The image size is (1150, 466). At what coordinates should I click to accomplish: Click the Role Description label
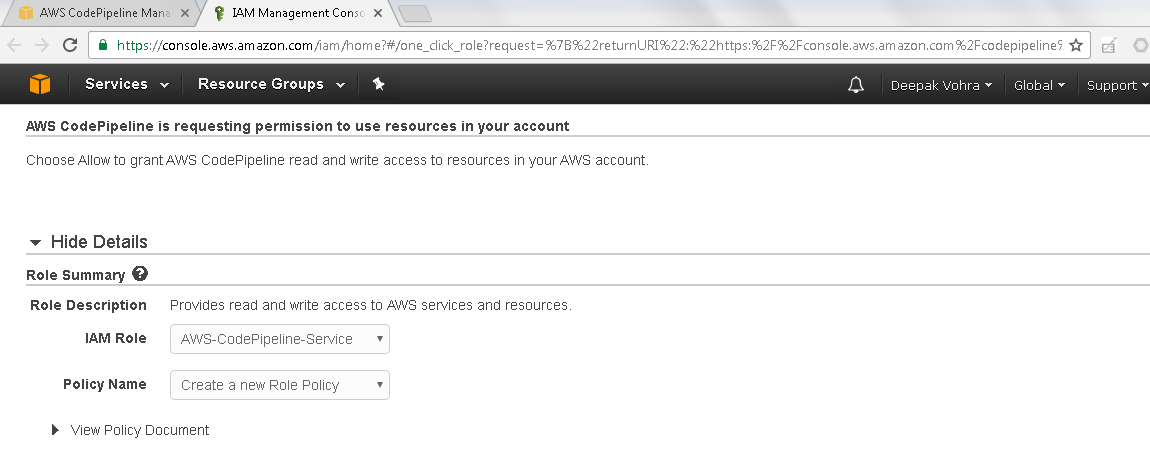coord(88,305)
